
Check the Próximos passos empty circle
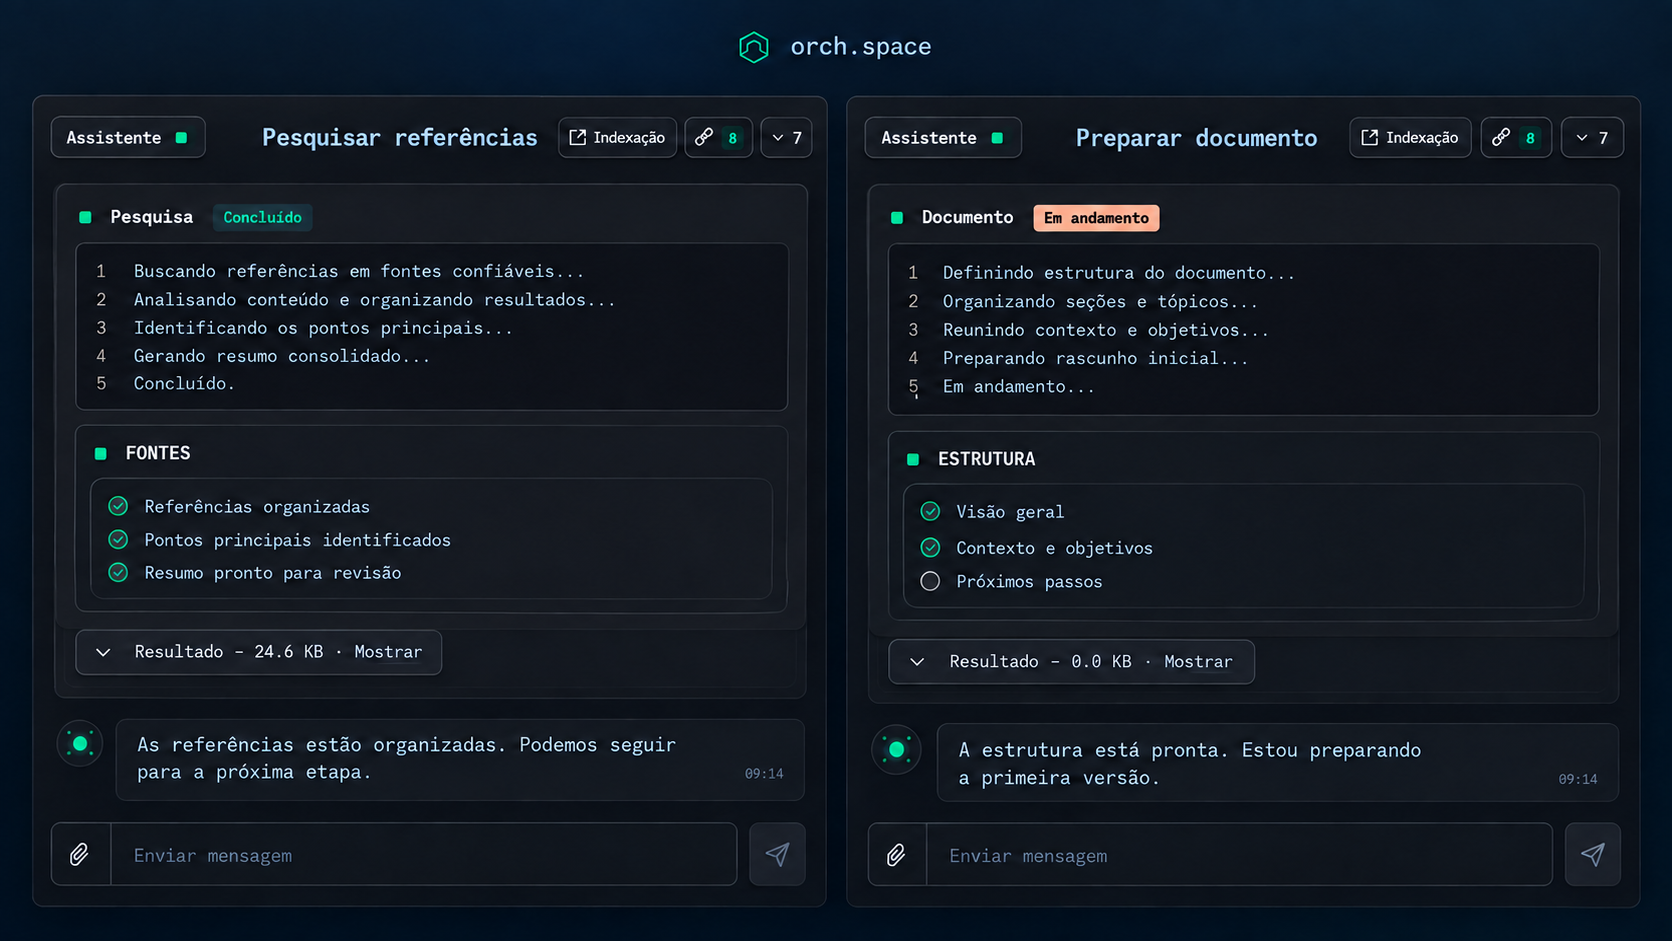click(x=930, y=581)
